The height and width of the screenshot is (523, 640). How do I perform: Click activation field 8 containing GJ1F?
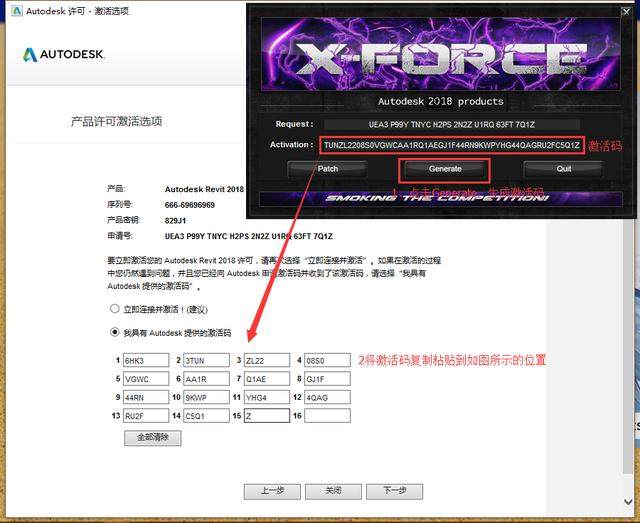click(327, 379)
